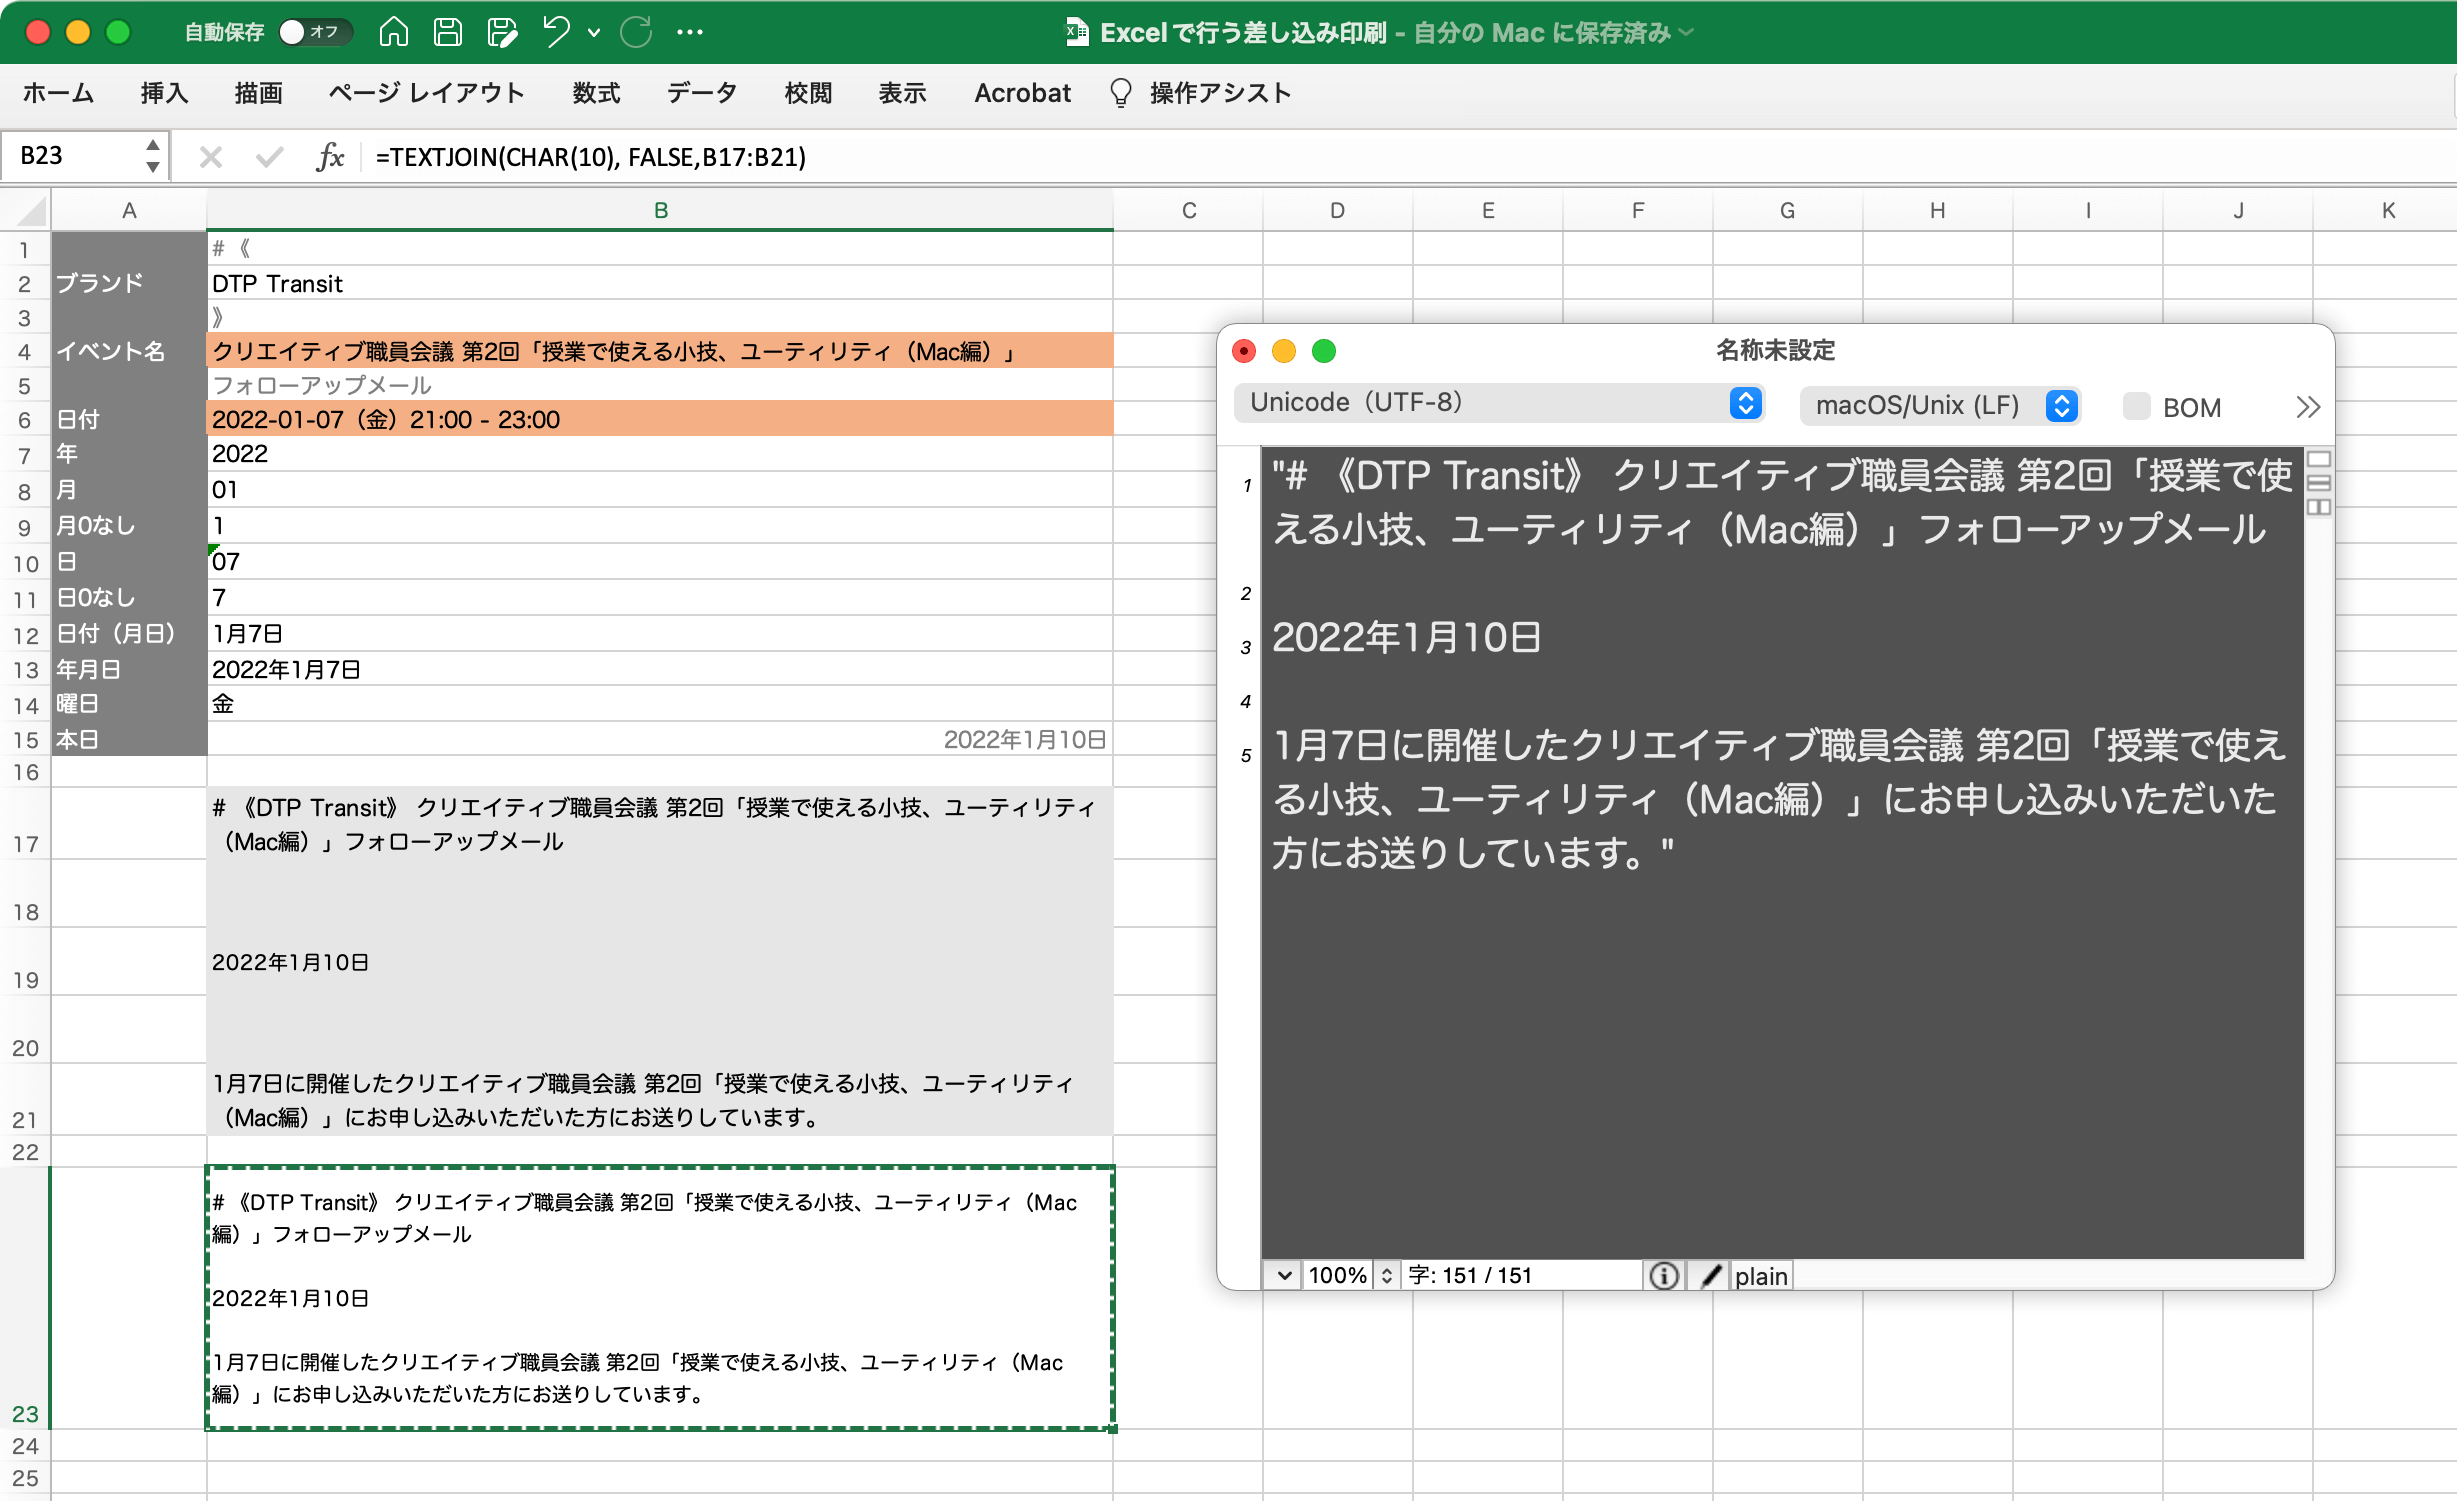2457x1501 pixels.
Task: Click the 2022年1月10日 line in text editor
Action: (x=1406, y=637)
